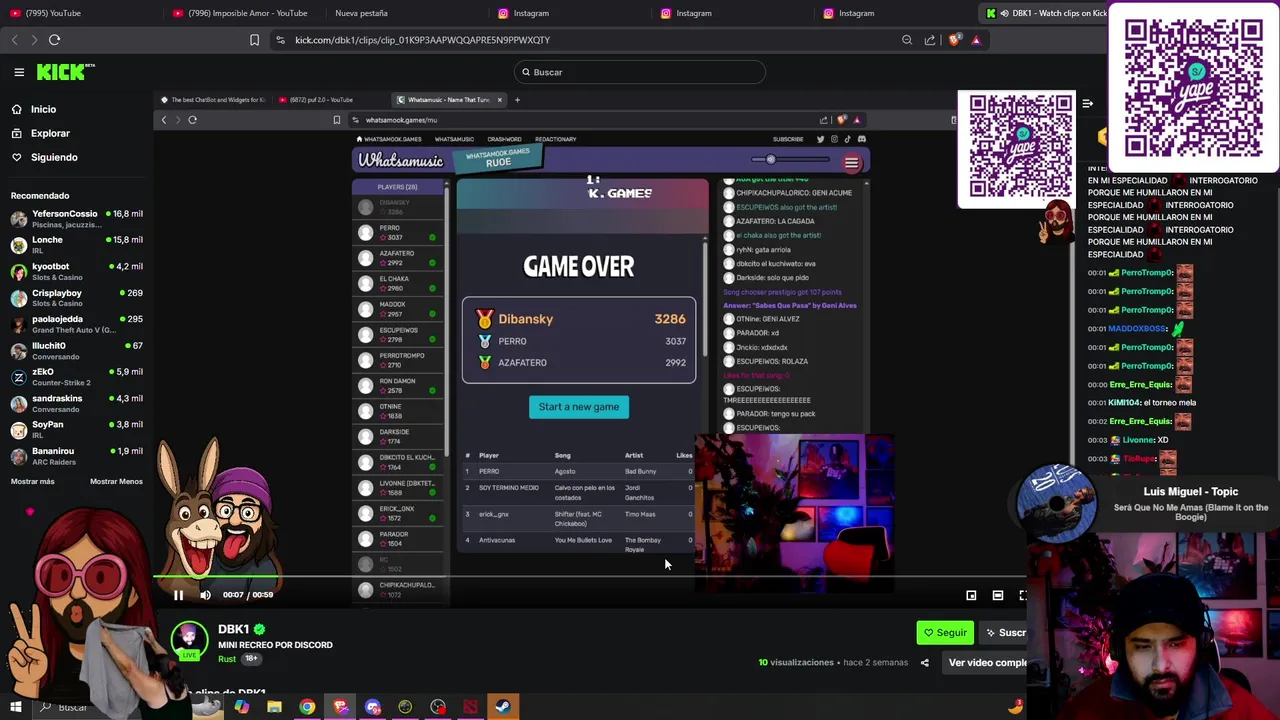This screenshot has height=720, width=1280.
Task: Open the Kick sidebar hamburger menu
Action: tap(19, 72)
